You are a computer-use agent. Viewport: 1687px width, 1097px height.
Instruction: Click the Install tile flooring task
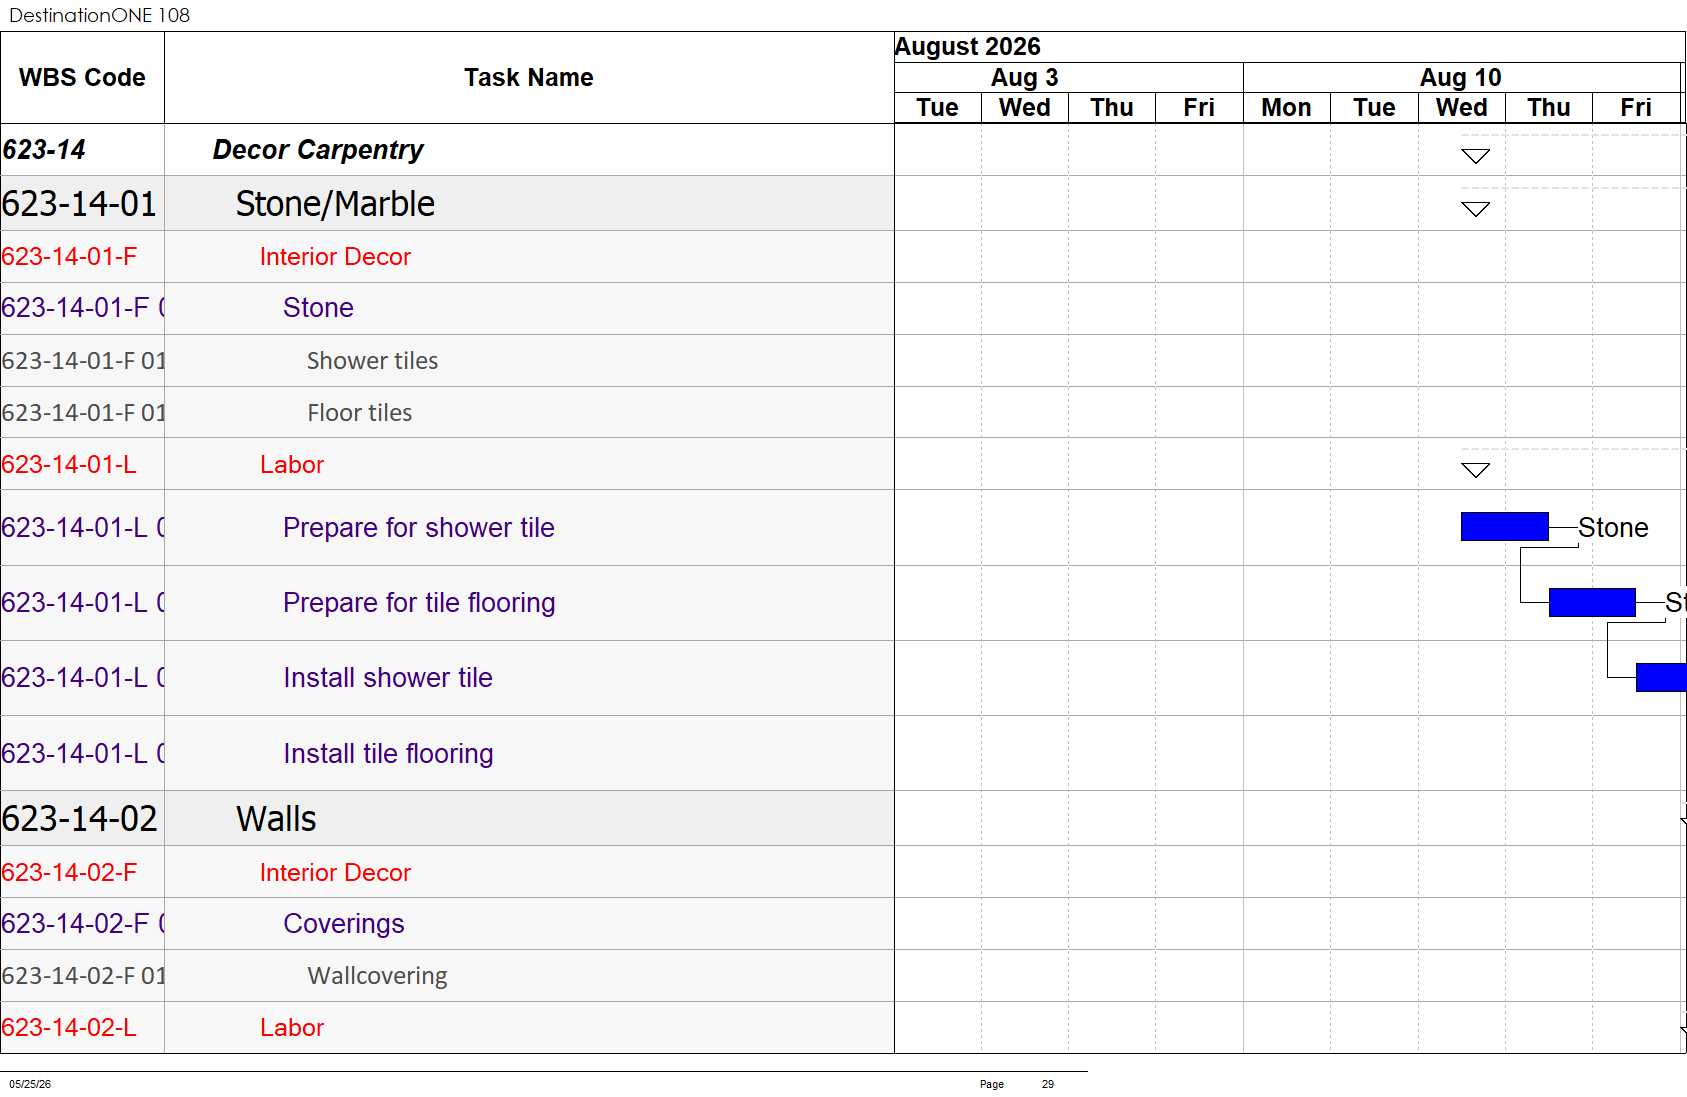point(388,753)
